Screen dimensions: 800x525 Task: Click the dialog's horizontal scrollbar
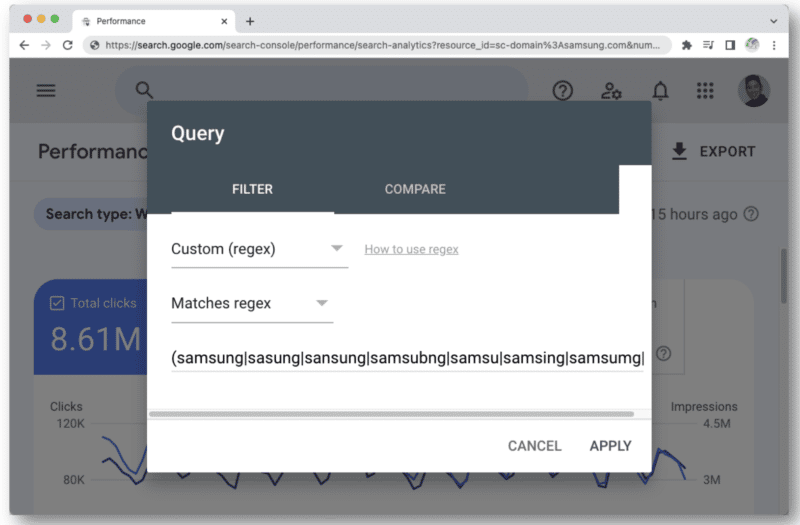pyautogui.click(x=390, y=413)
